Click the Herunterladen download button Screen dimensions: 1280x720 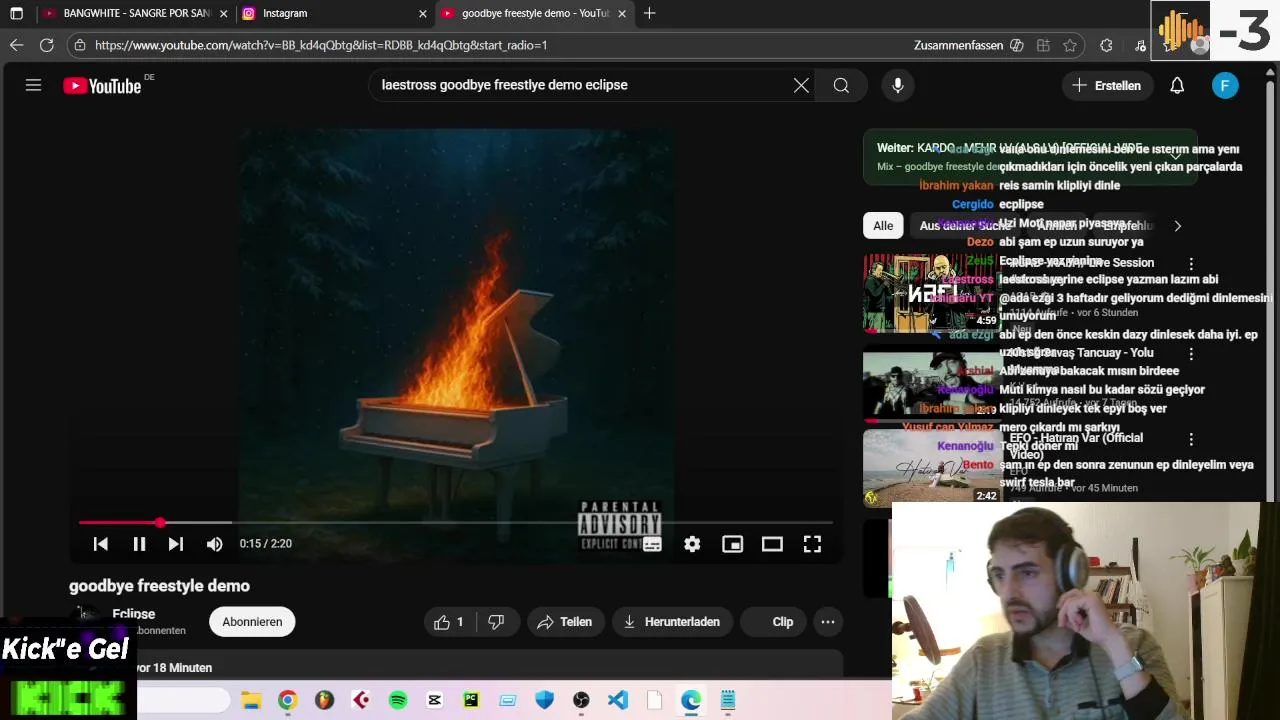[672, 622]
